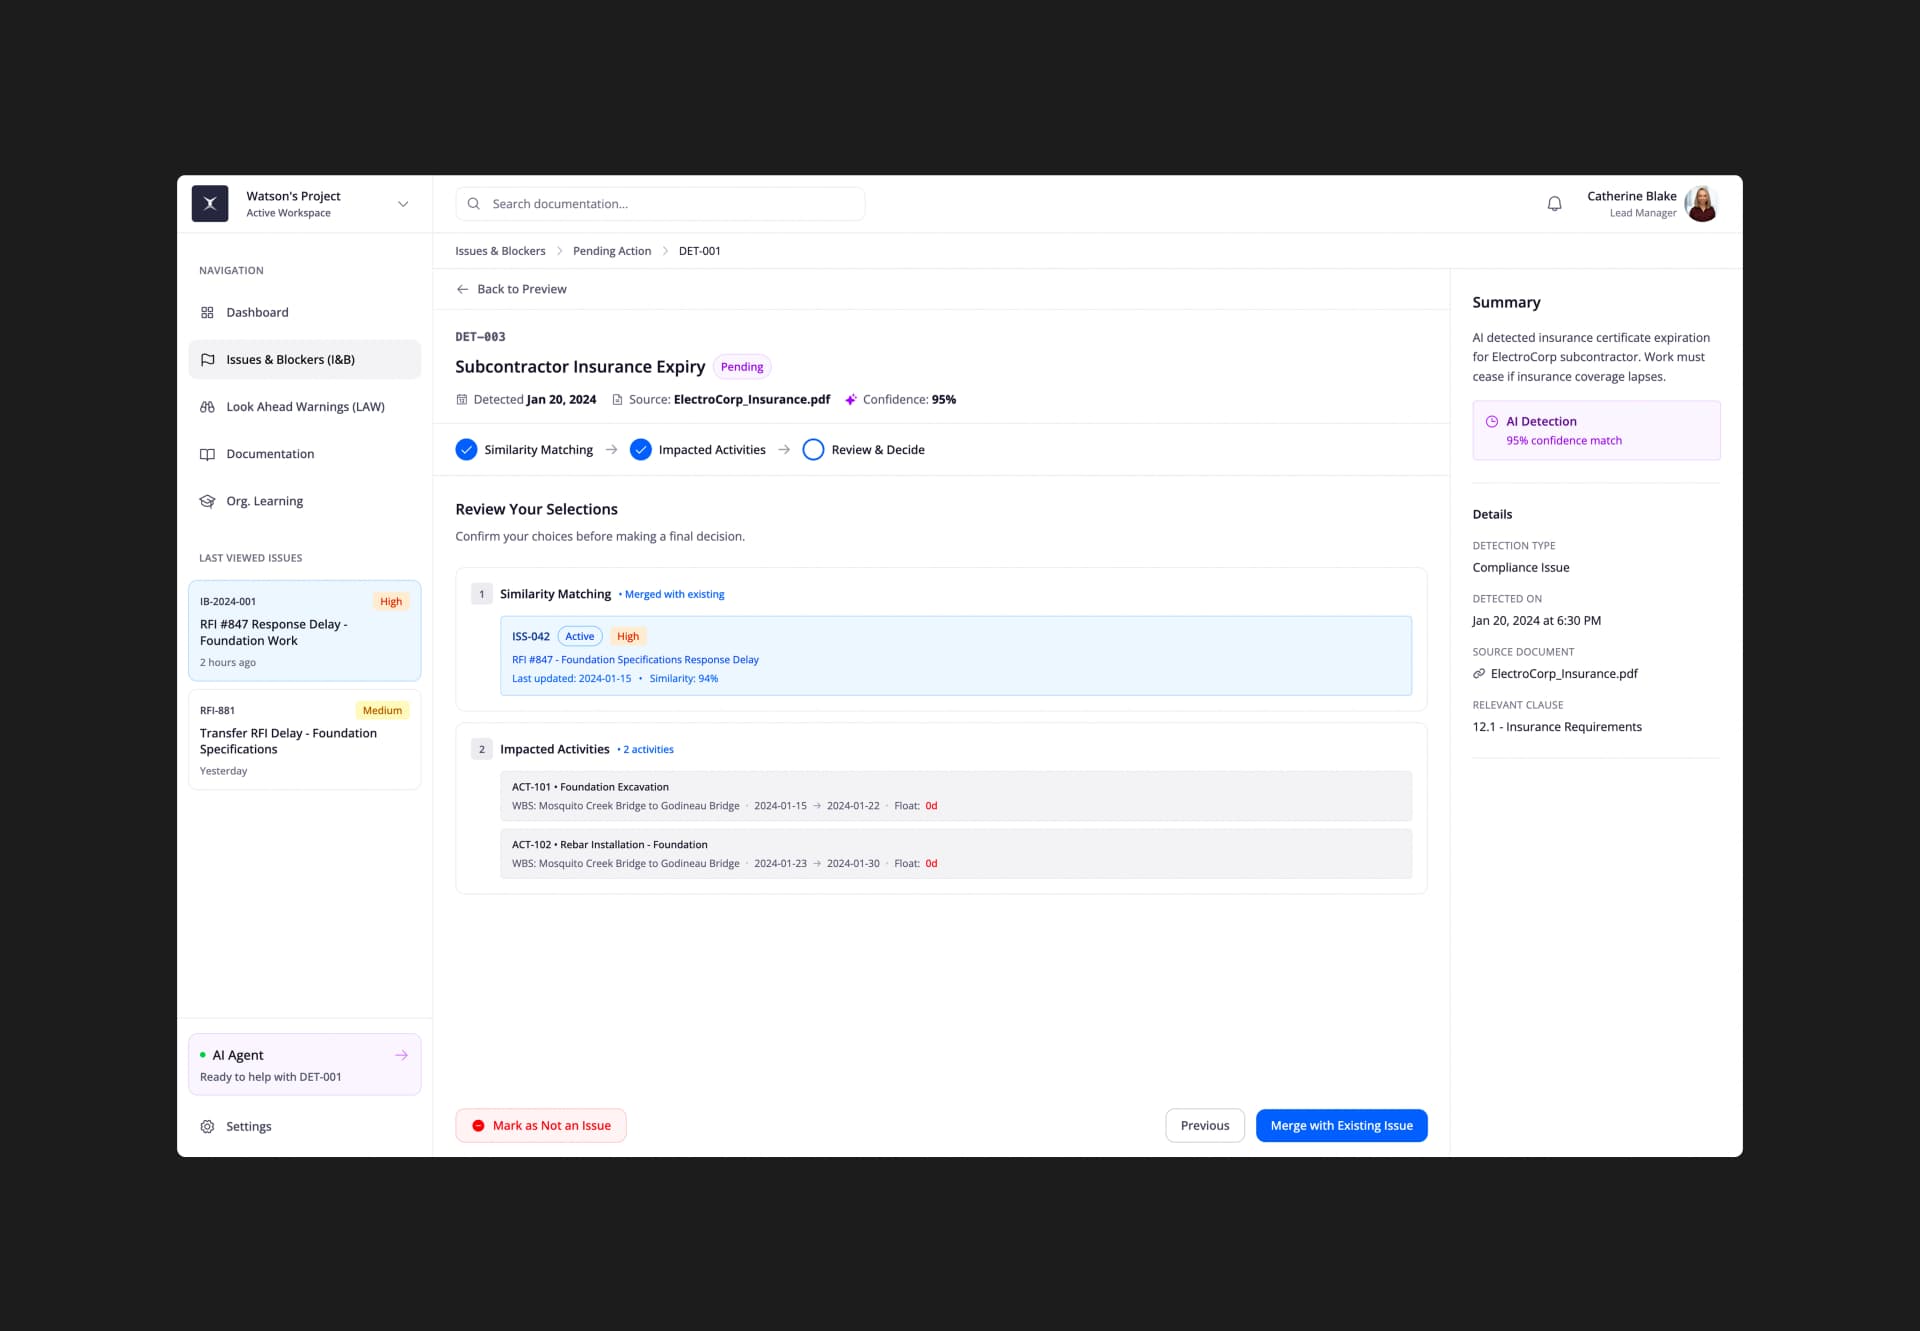Click the High badge on IB-2024-001
This screenshot has width=1920, height=1331.
click(x=391, y=602)
